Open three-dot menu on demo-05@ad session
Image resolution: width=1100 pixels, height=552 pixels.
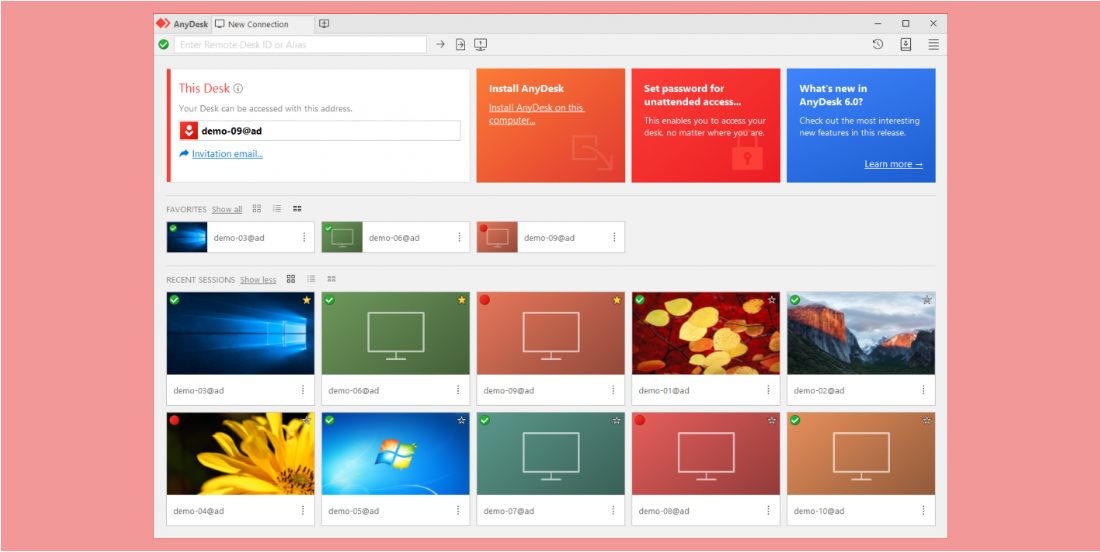click(x=458, y=511)
